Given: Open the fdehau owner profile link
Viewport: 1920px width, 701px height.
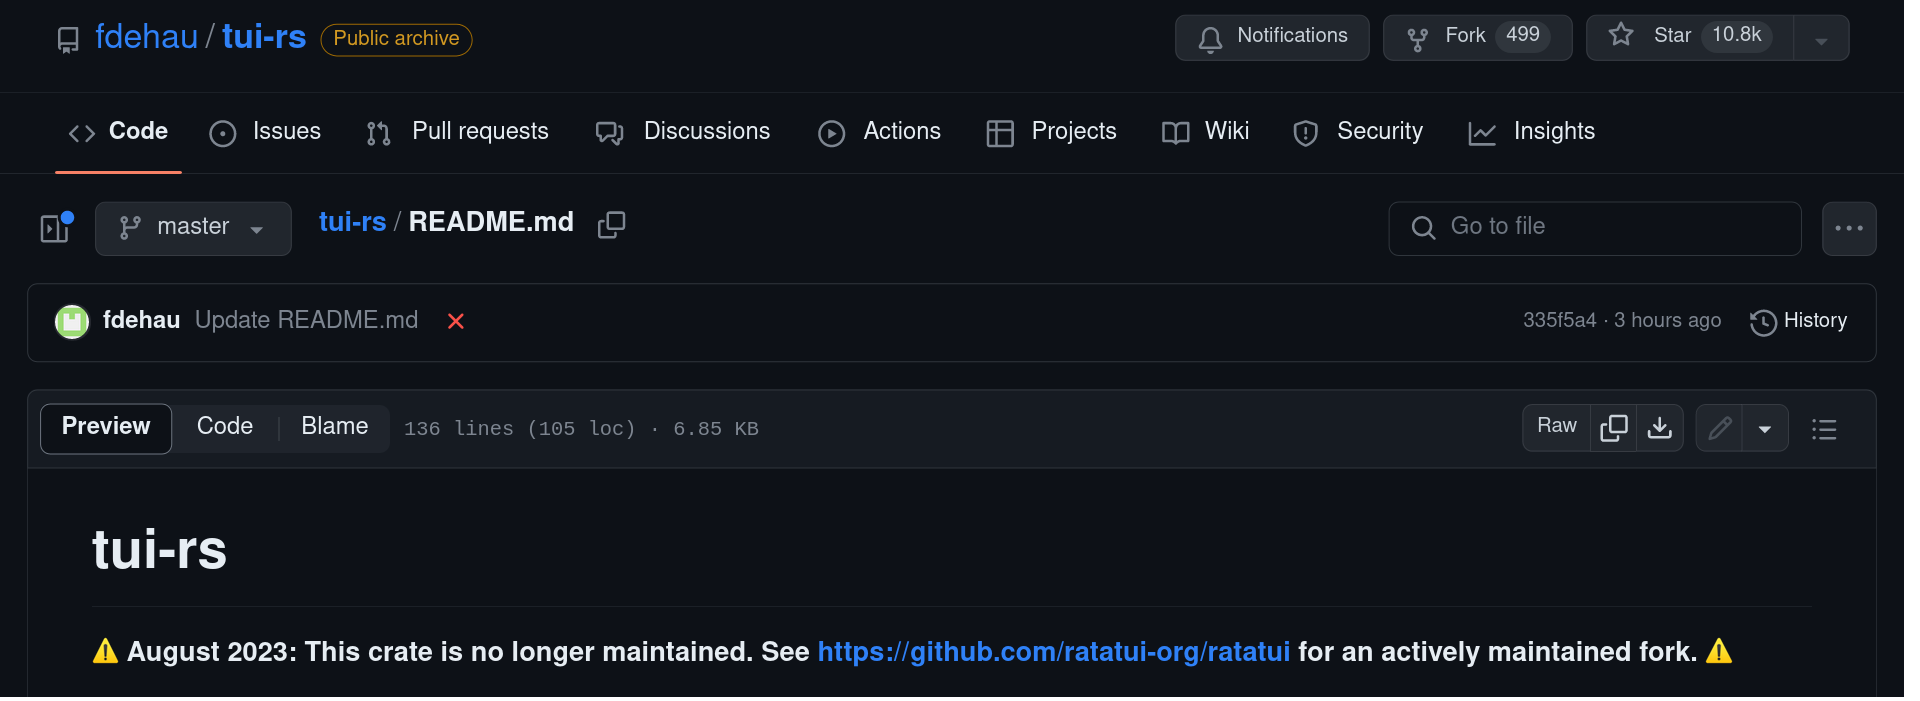Looking at the screenshot, I should click(146, 37).
